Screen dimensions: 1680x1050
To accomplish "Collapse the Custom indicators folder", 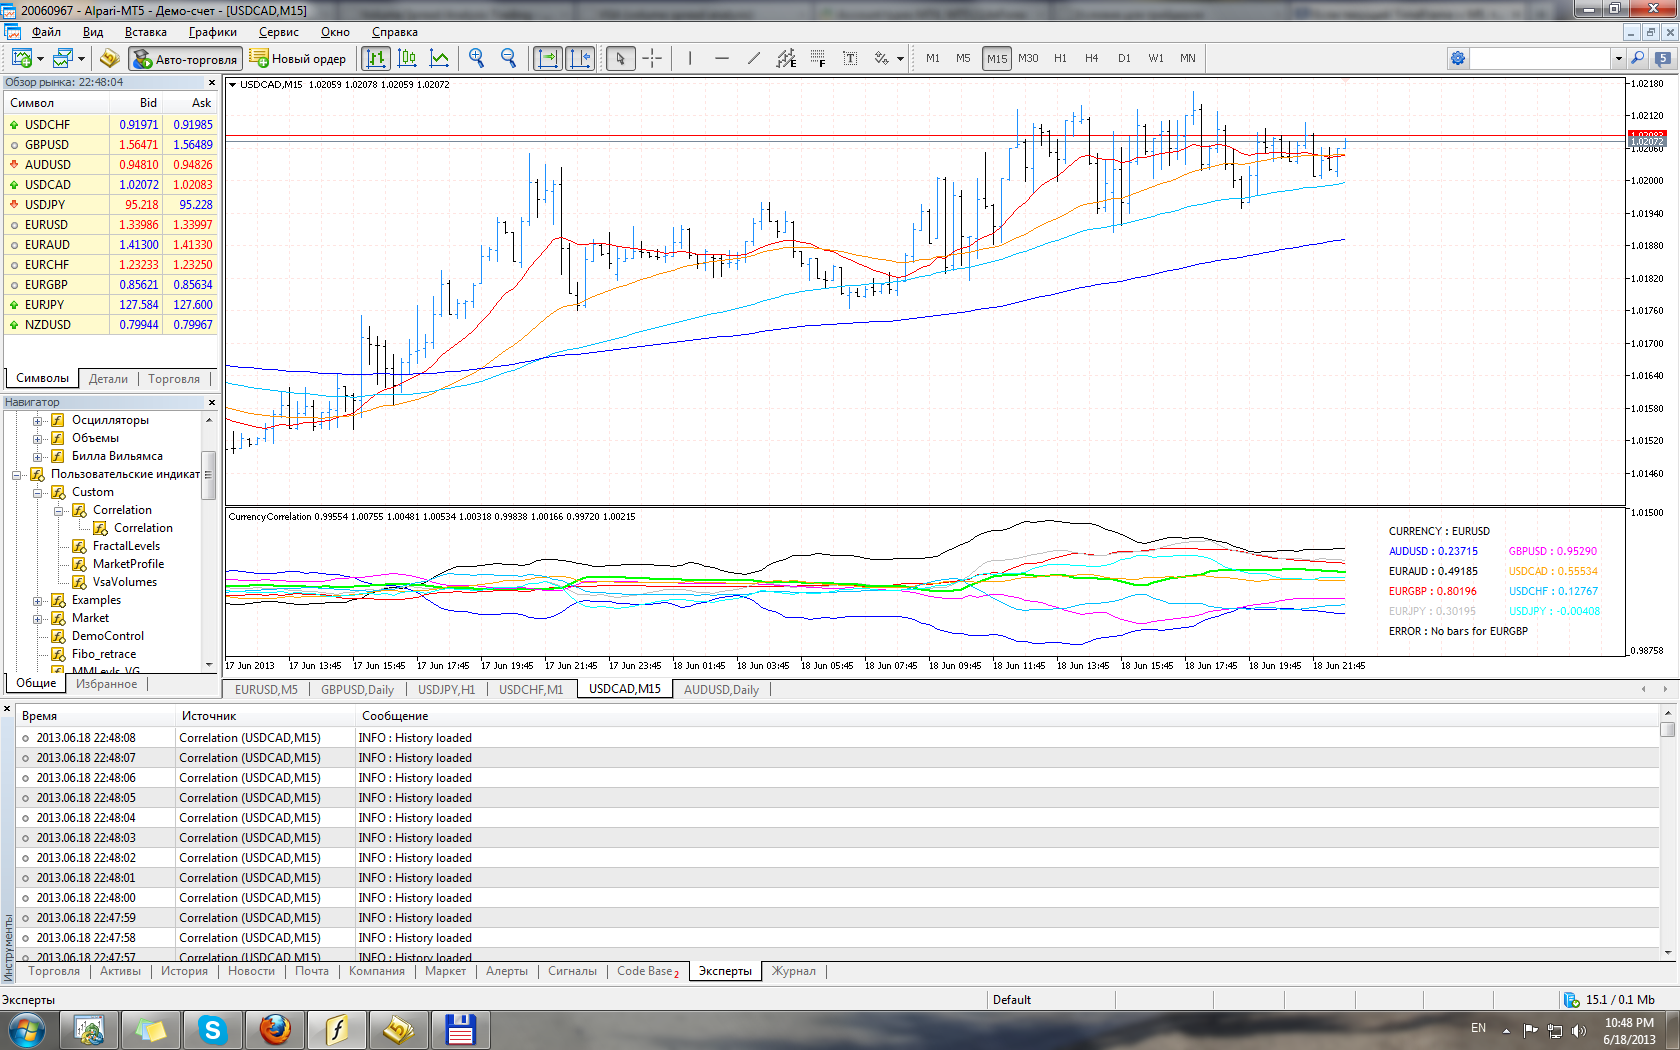I will (x=38, y=493).
